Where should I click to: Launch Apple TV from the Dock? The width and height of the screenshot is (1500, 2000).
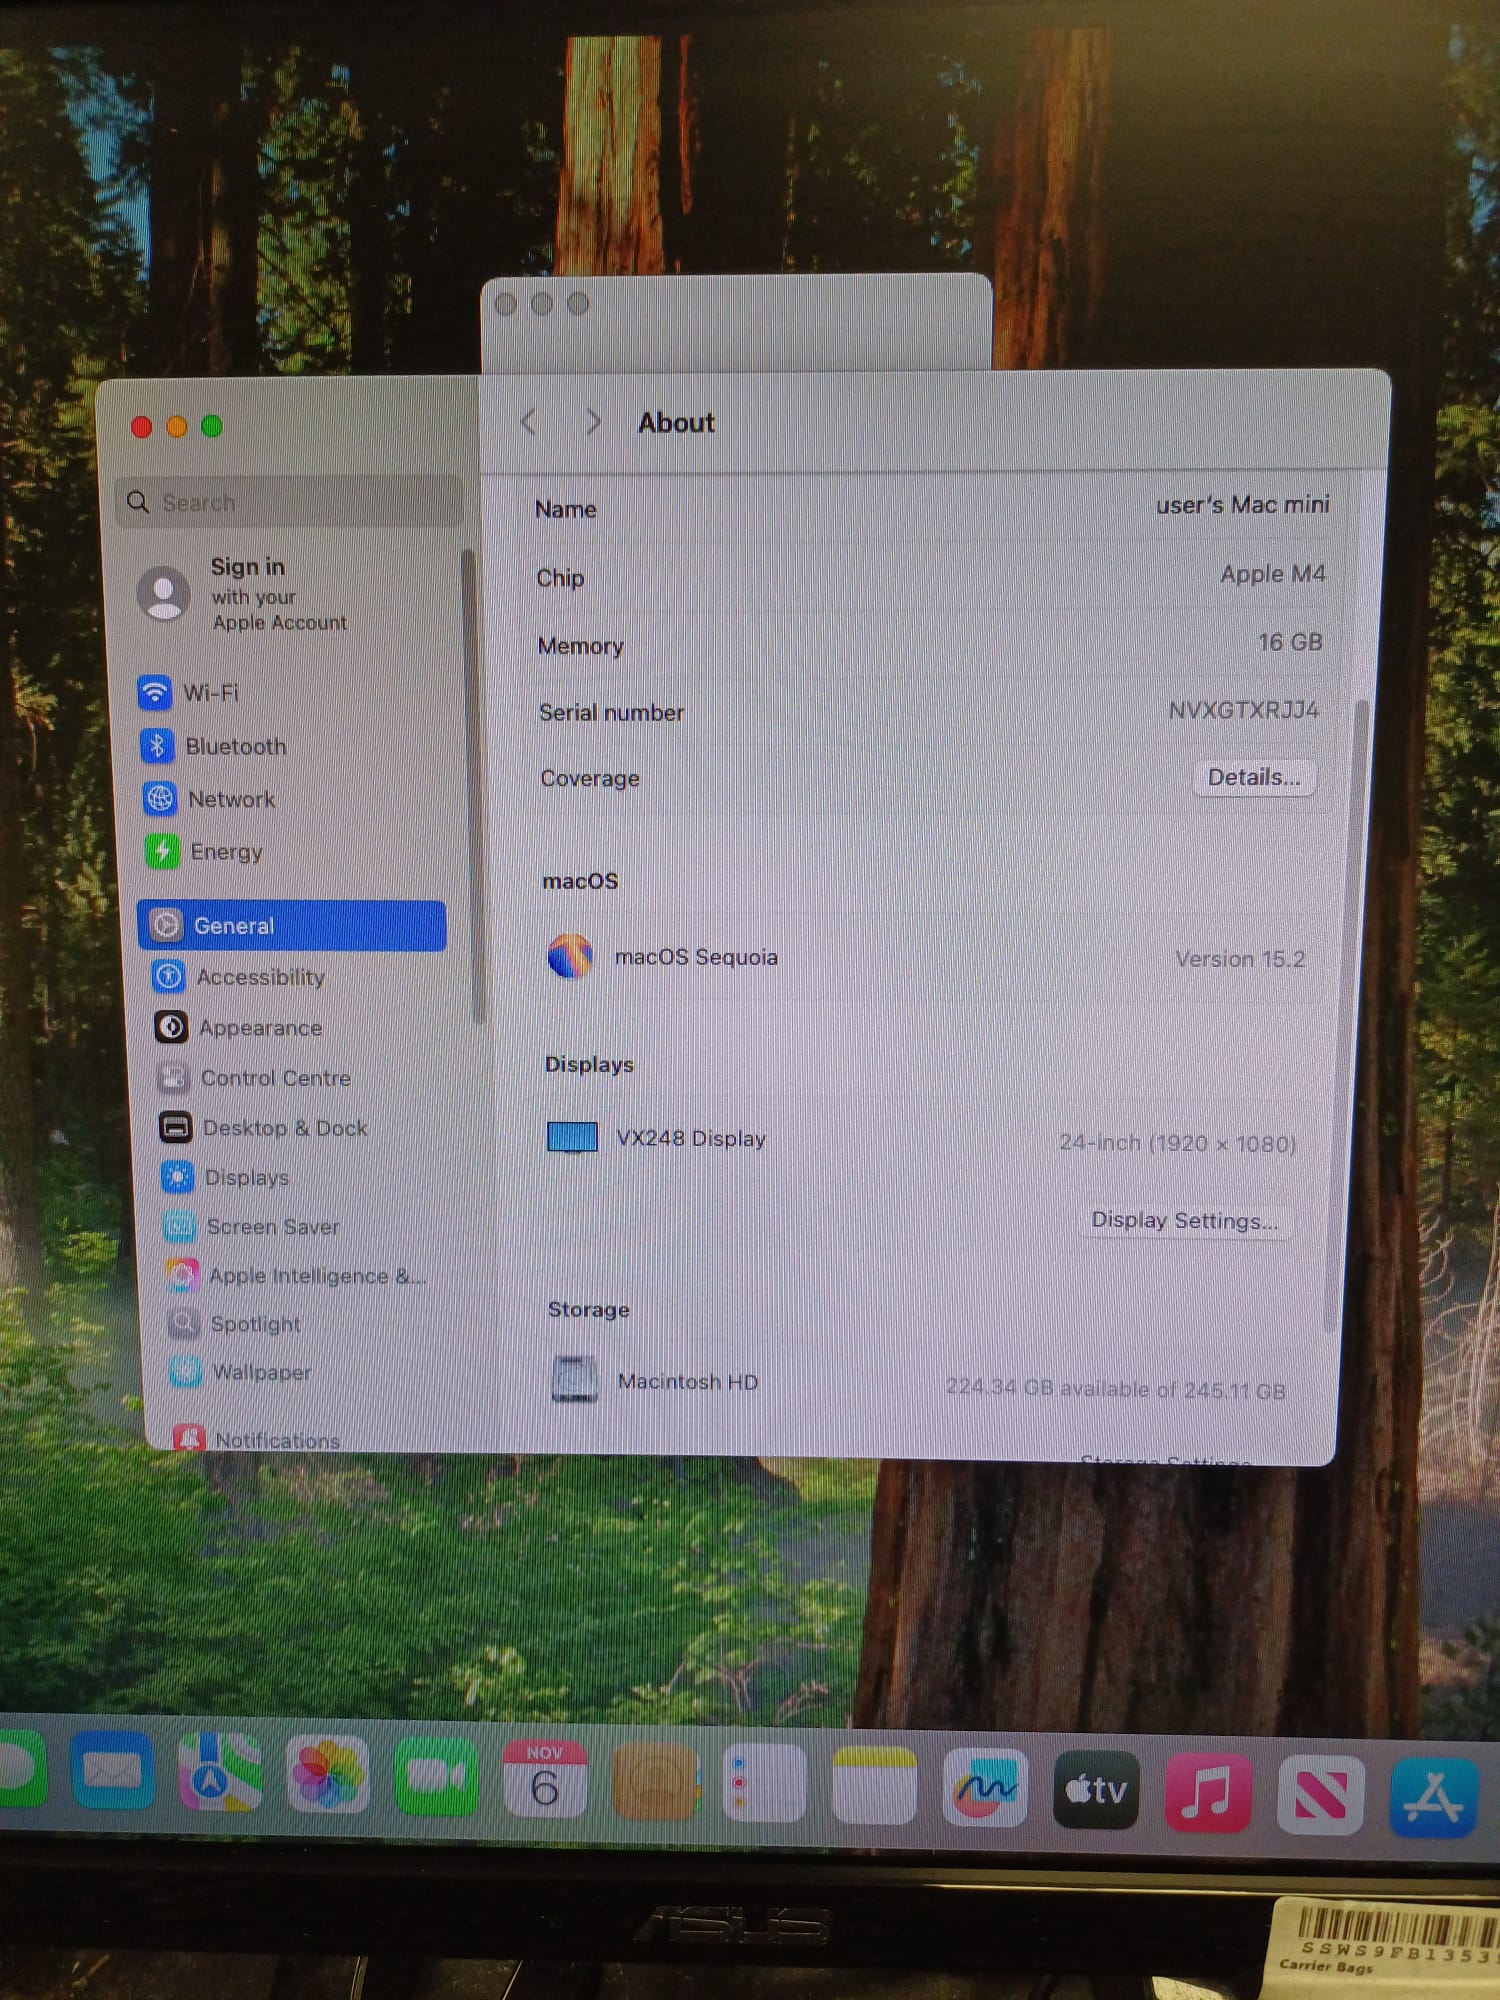tap(1095, 1790)
